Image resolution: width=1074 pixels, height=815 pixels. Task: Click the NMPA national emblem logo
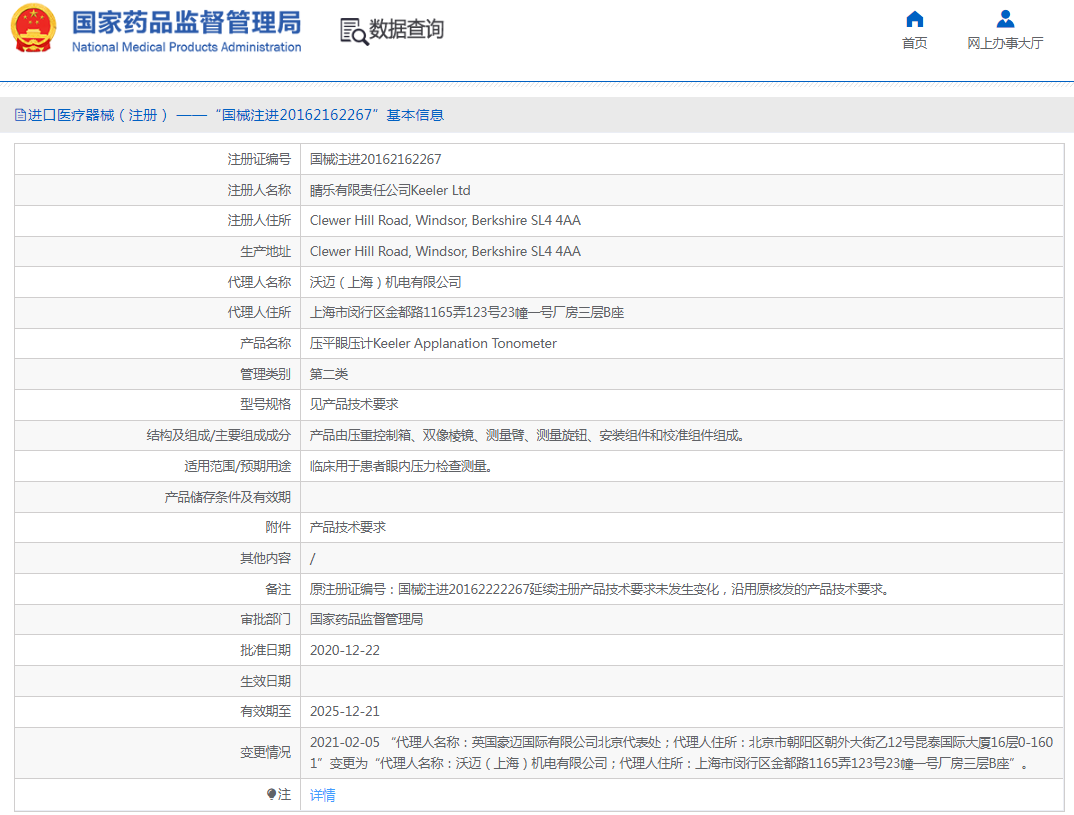pos(34,28)
